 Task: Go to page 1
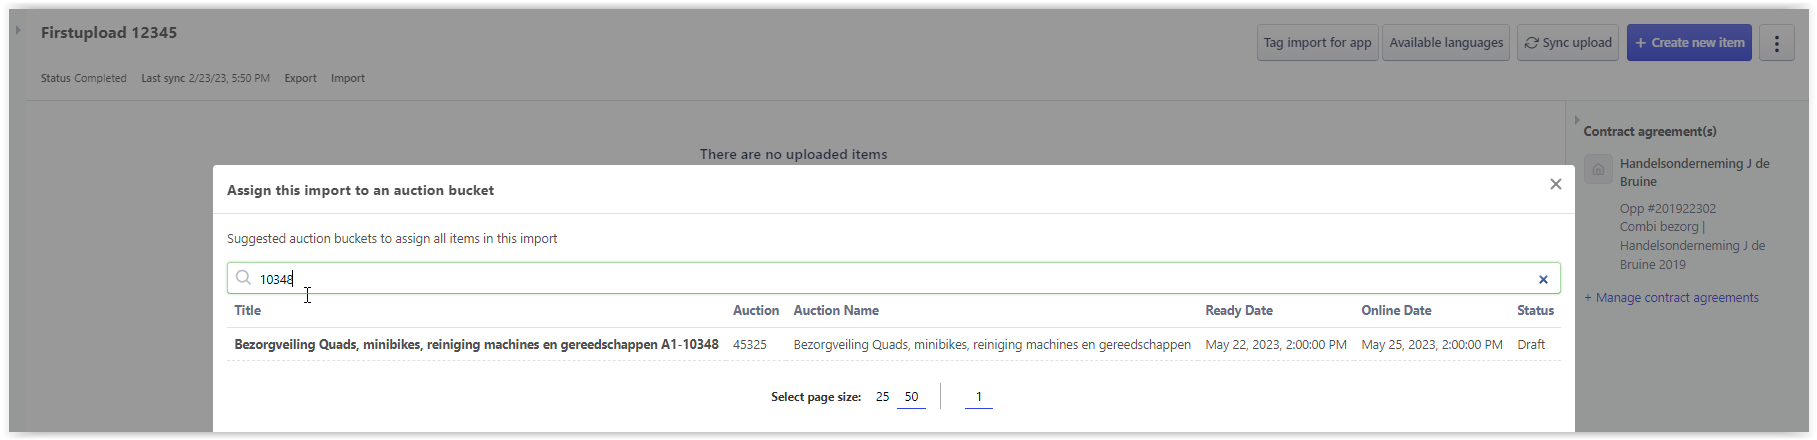(x=978, y=397)
